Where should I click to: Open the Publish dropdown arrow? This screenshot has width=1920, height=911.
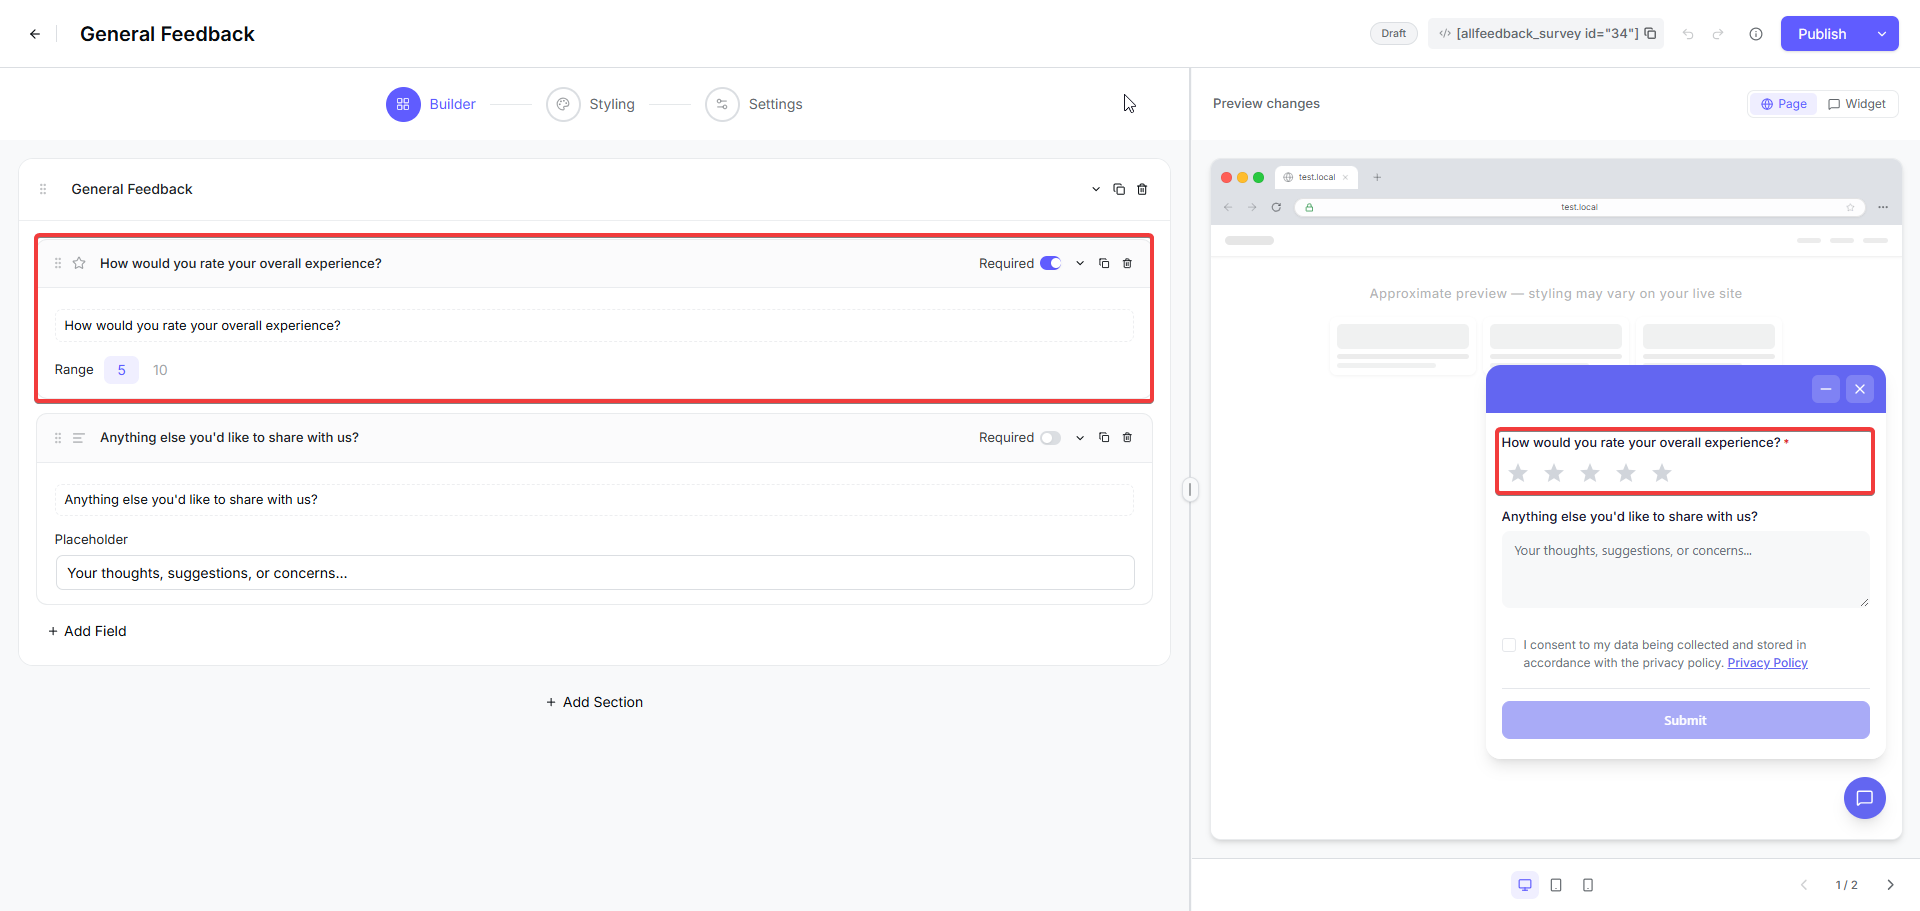coord(1882,34)
